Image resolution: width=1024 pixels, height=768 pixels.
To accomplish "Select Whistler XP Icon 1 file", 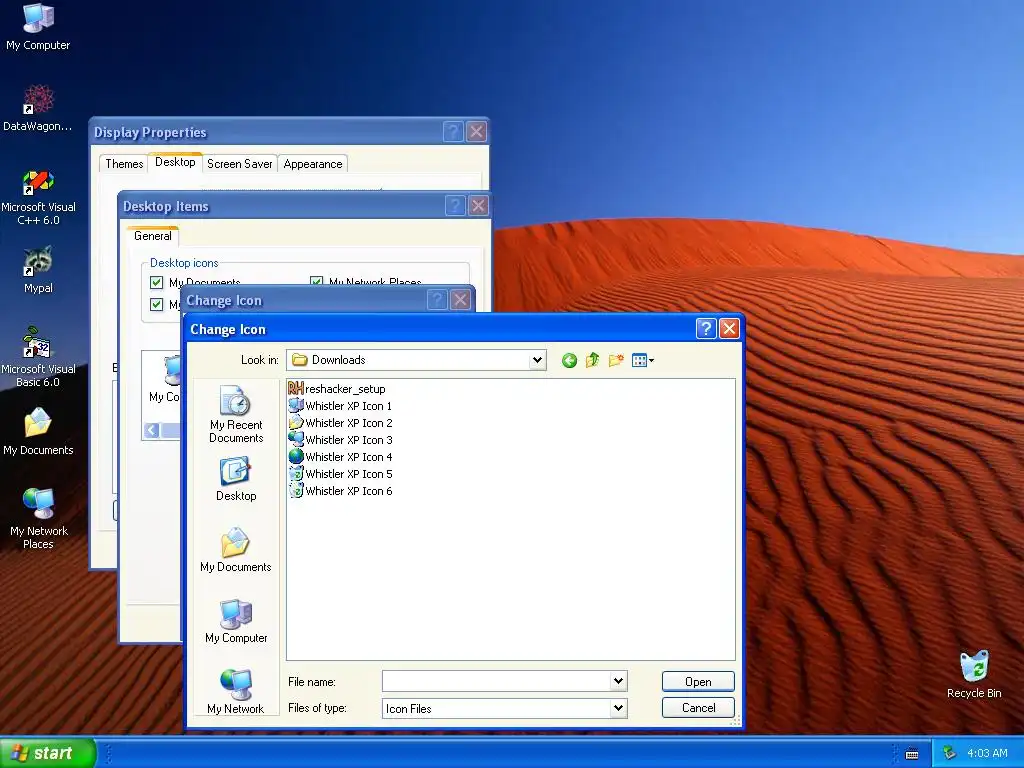I will pos(340,406).
